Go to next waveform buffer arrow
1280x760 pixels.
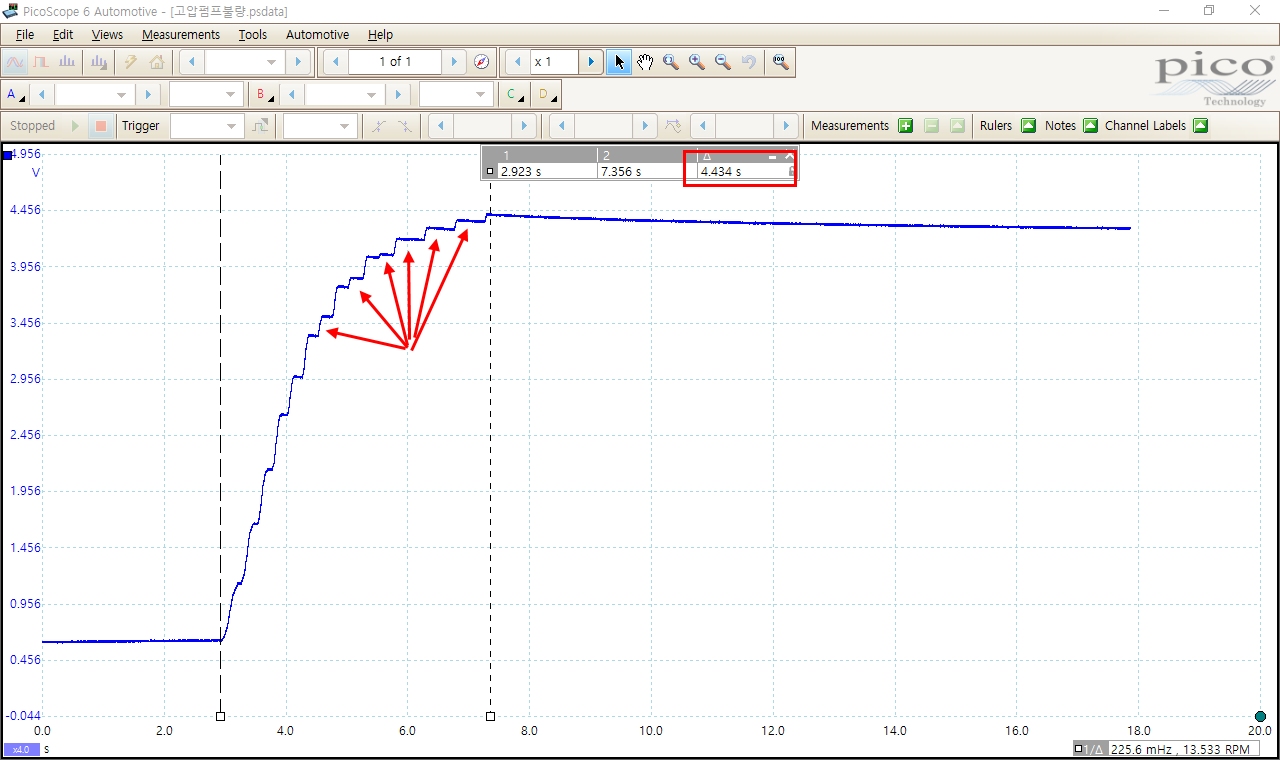coord(455,62)
